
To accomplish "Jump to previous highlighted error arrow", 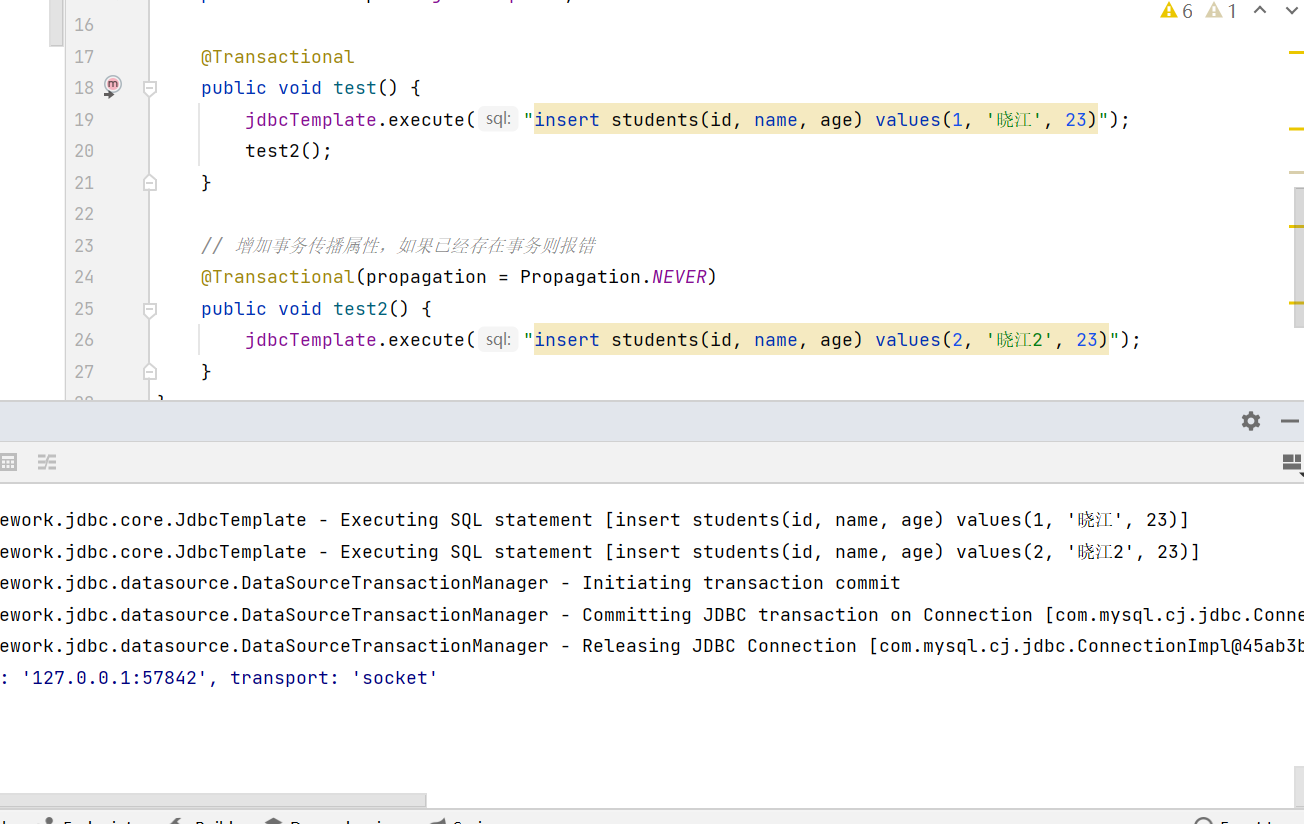I will click(x=1260, y=11).
